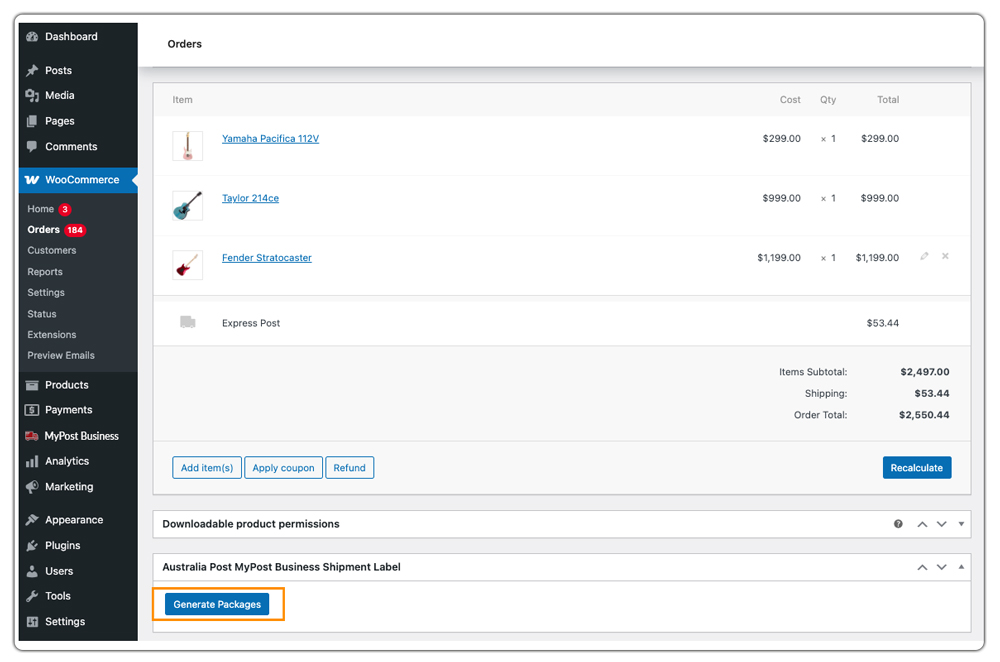
Task: Click the Yamaha Pacifica guitar thumbnail
Action: point(188,146)
